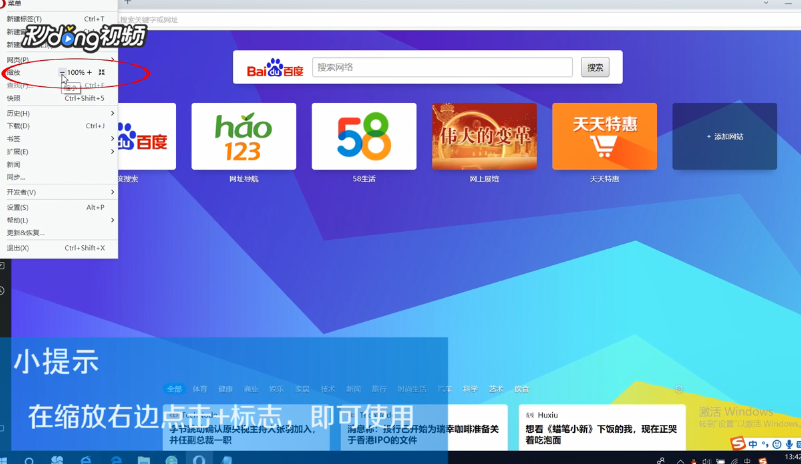Choose 更新&恢复... menu entry

[x=59, y=233]
